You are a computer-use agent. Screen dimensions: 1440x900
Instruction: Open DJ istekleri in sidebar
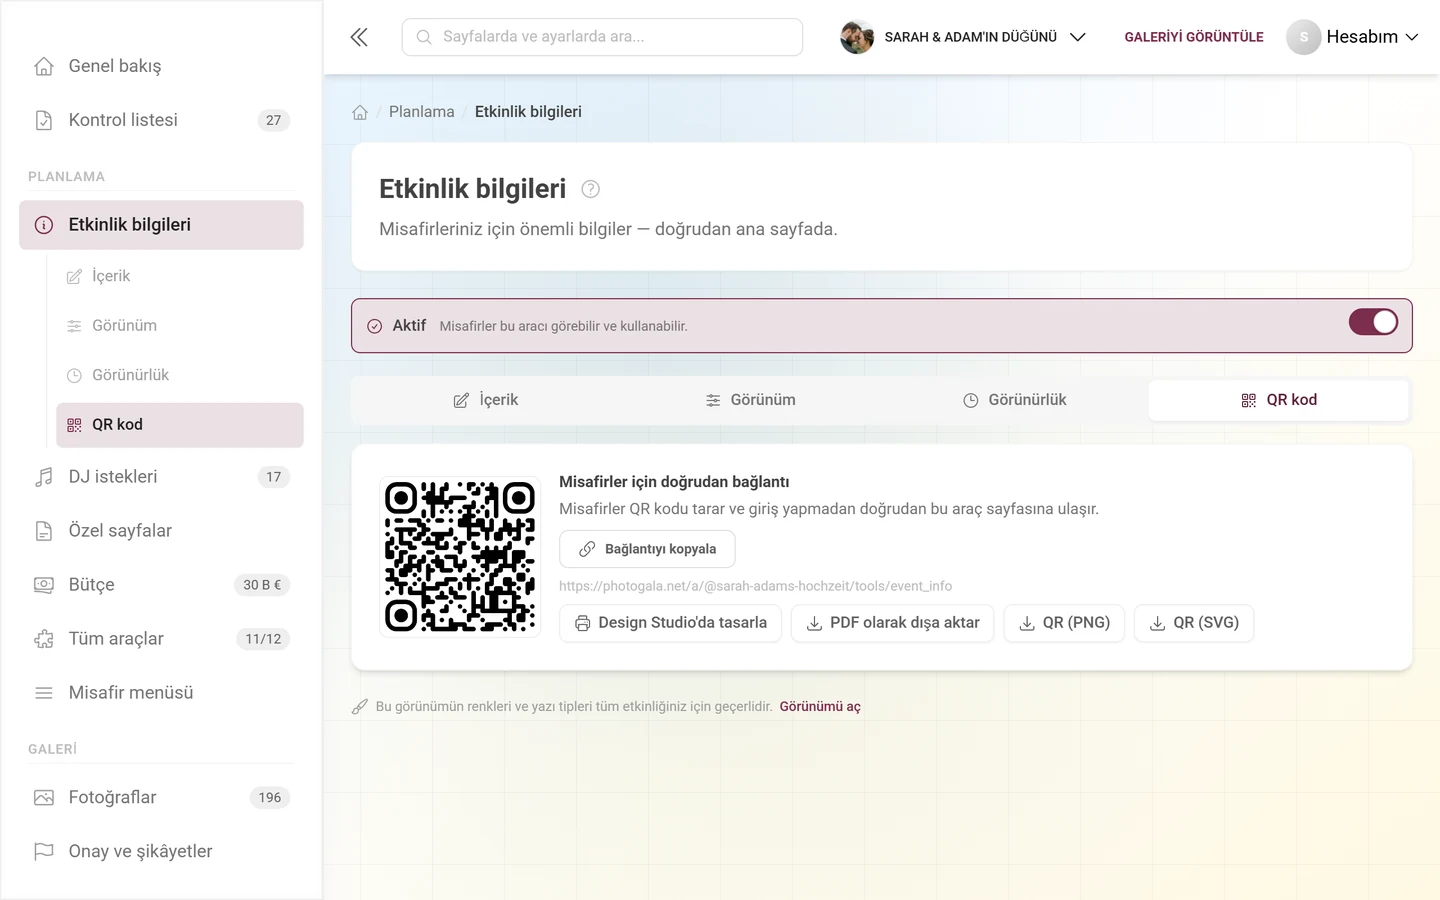(x=161, y=477)
